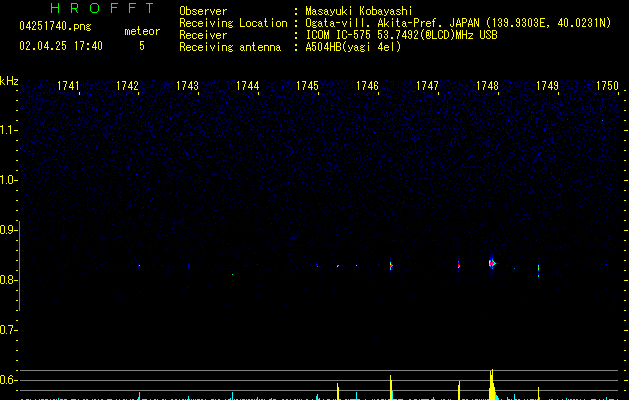Click the 0.8 kHz axis label
The height and width of the screenshot is (400, 629).
(8, 280)
